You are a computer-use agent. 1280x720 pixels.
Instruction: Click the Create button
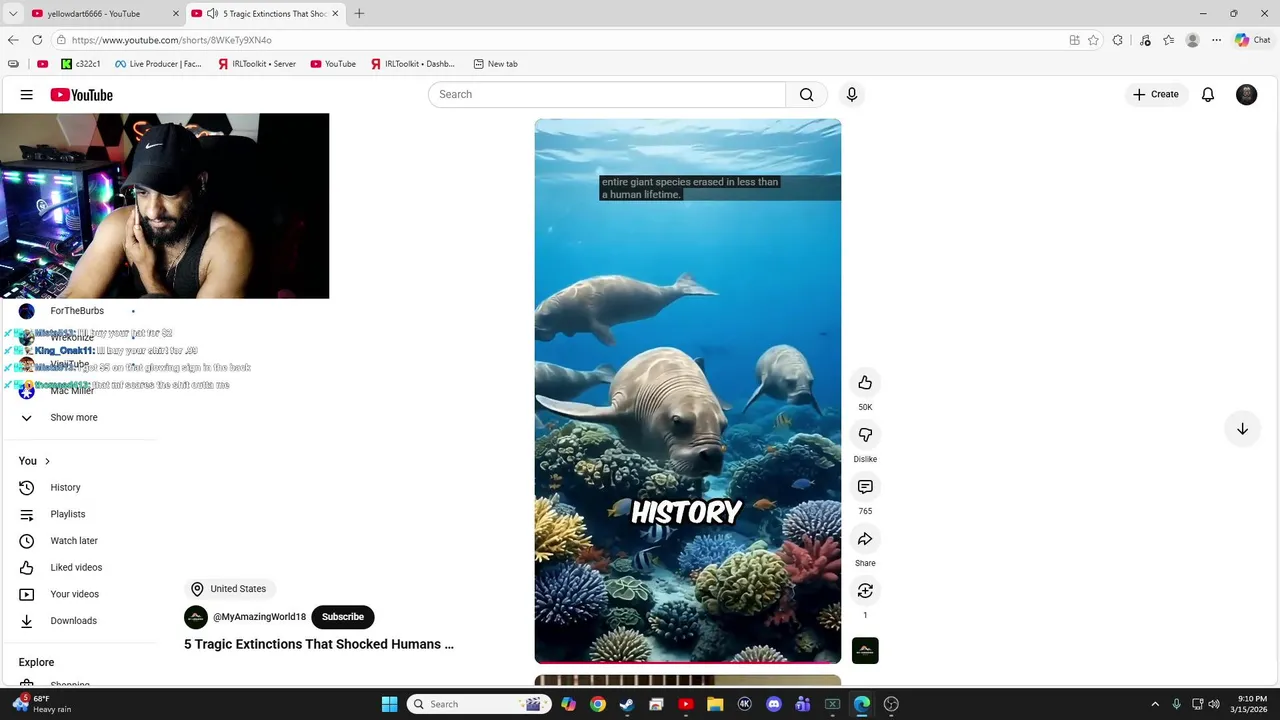1155,94
